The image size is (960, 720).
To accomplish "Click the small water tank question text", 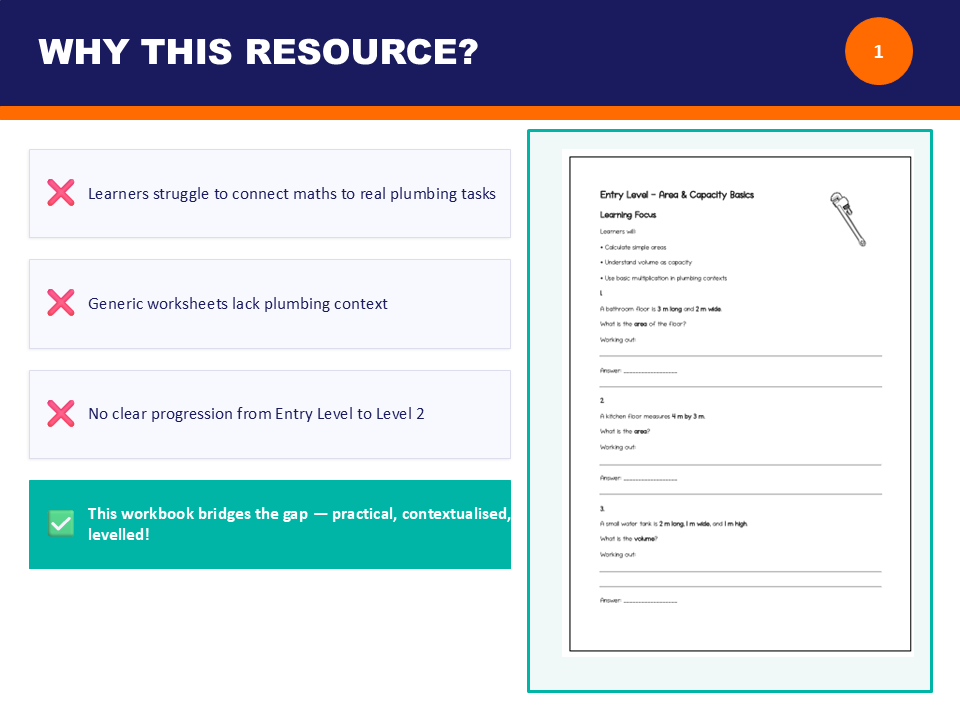I will click(x=673, y=523).
